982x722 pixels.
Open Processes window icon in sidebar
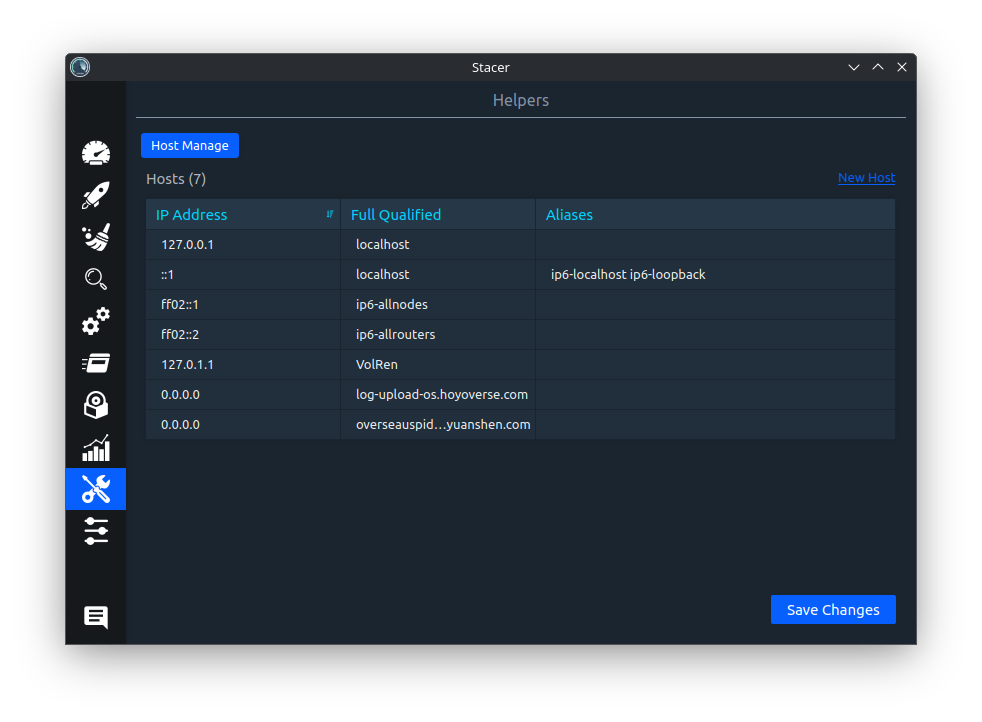pyautogui.click(x=96, y=363)
